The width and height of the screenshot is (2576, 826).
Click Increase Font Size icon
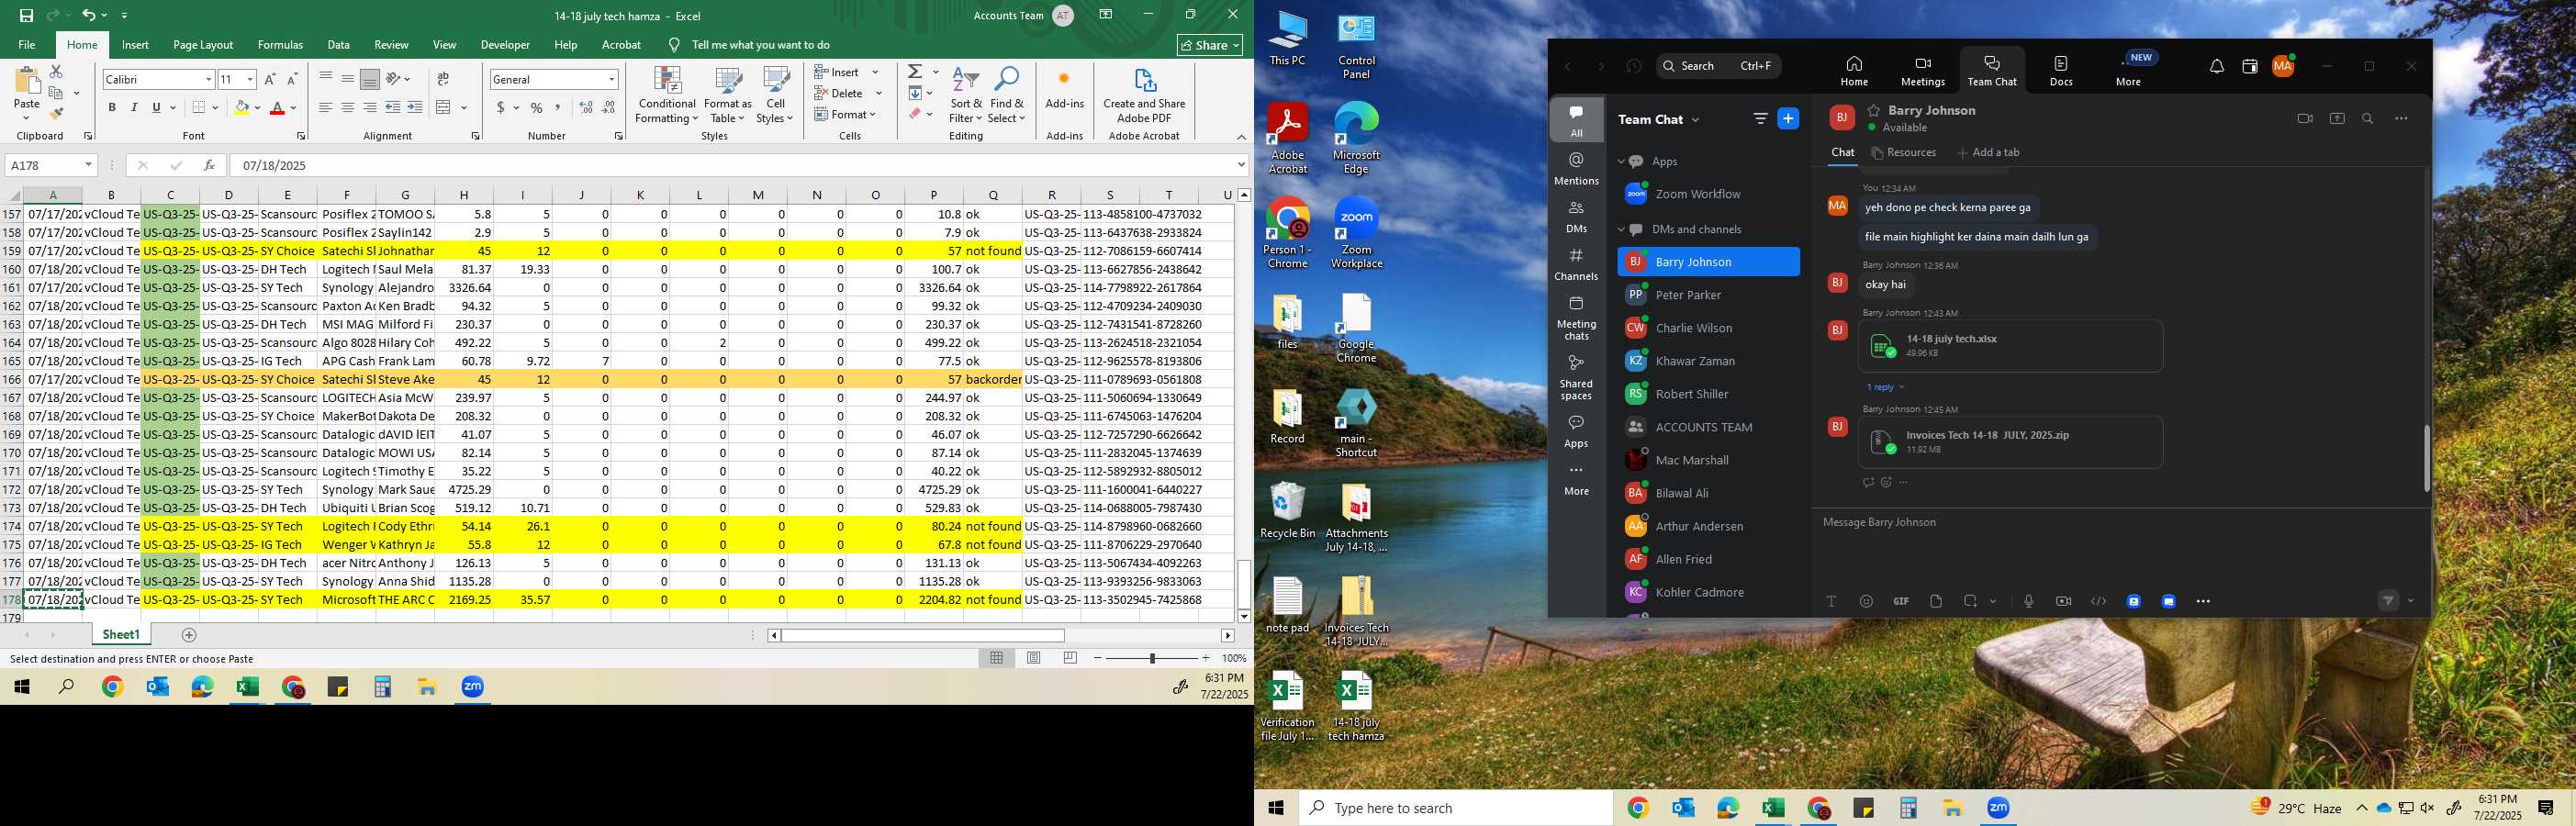click(270, 79)
